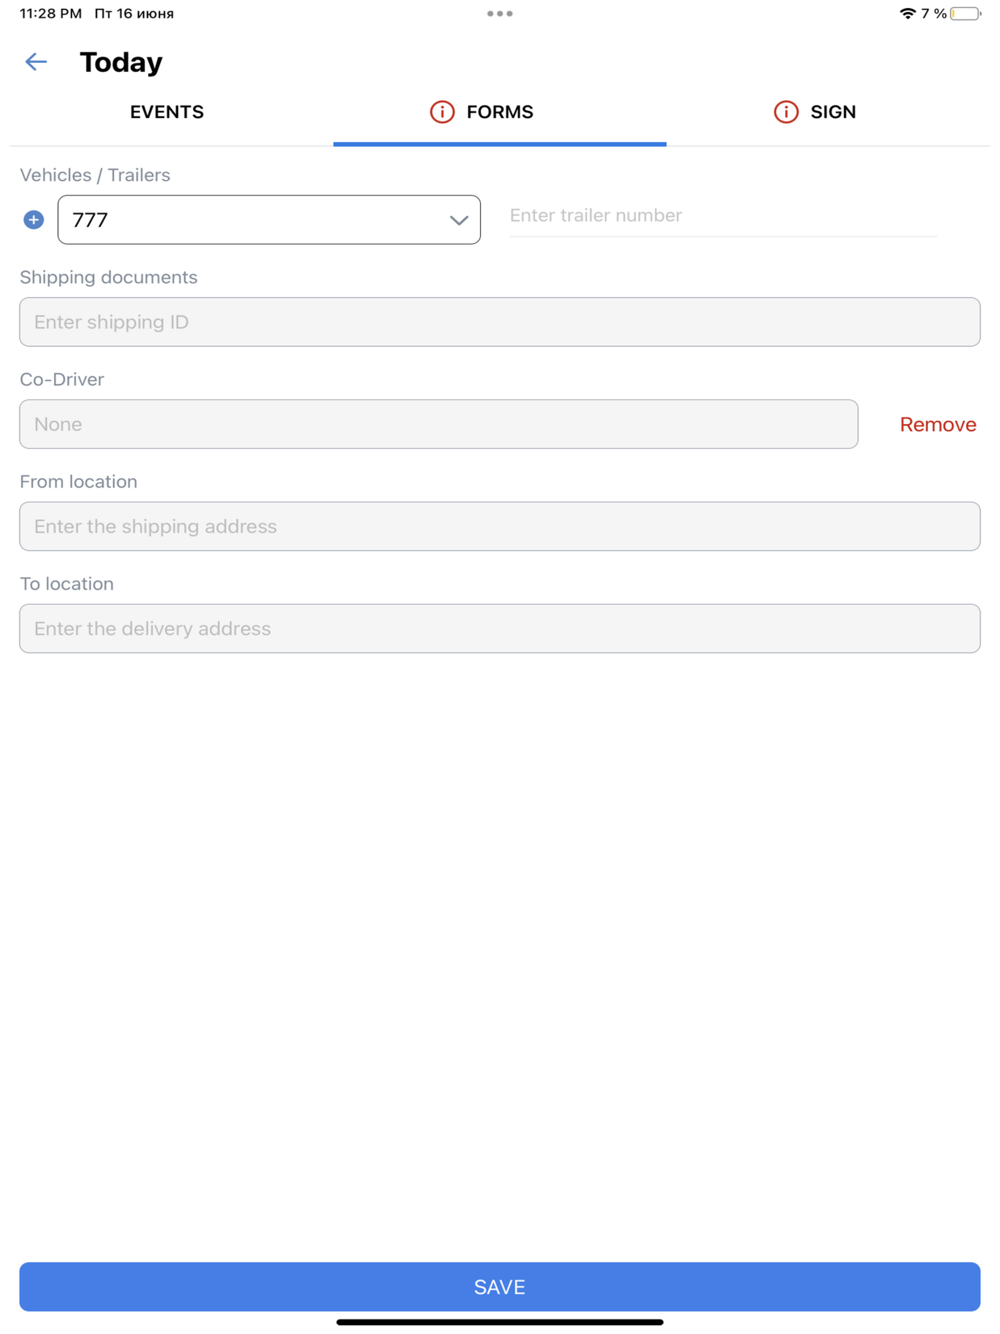Open the three-dot multitasking menu at top
Screen dimensions: 1000x1334
pos(500,14)
